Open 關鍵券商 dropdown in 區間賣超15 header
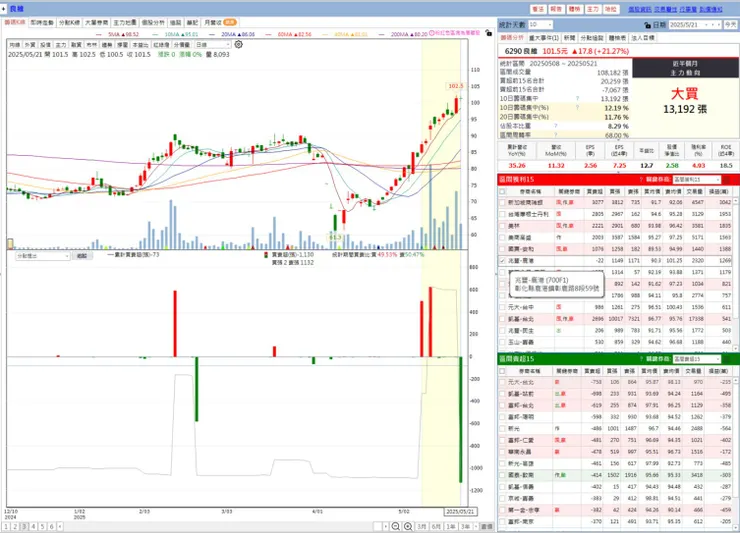The width and height of the screenshot is (740, 533). 697,359
